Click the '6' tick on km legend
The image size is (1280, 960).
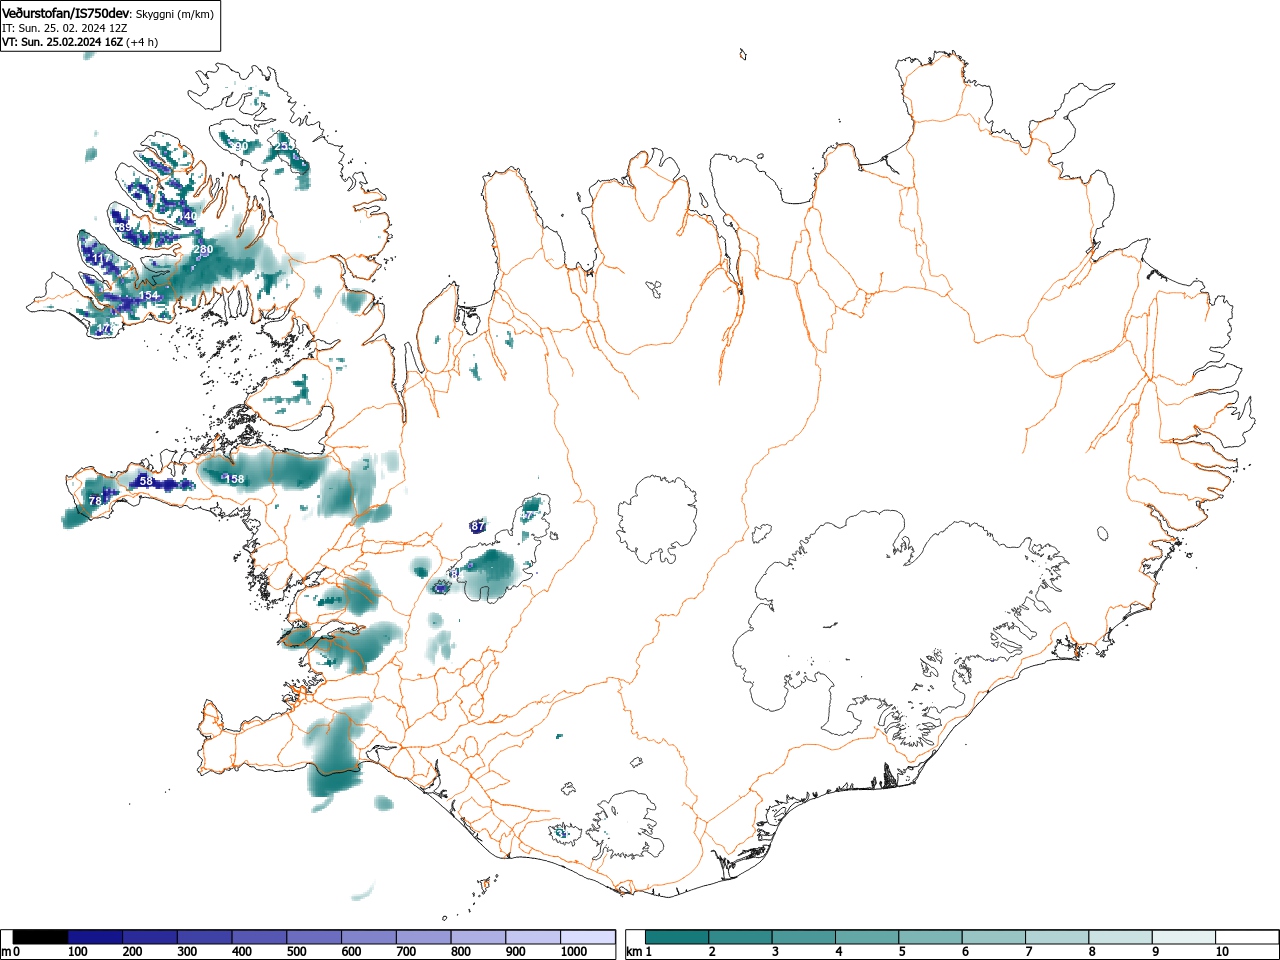point(966,952)
